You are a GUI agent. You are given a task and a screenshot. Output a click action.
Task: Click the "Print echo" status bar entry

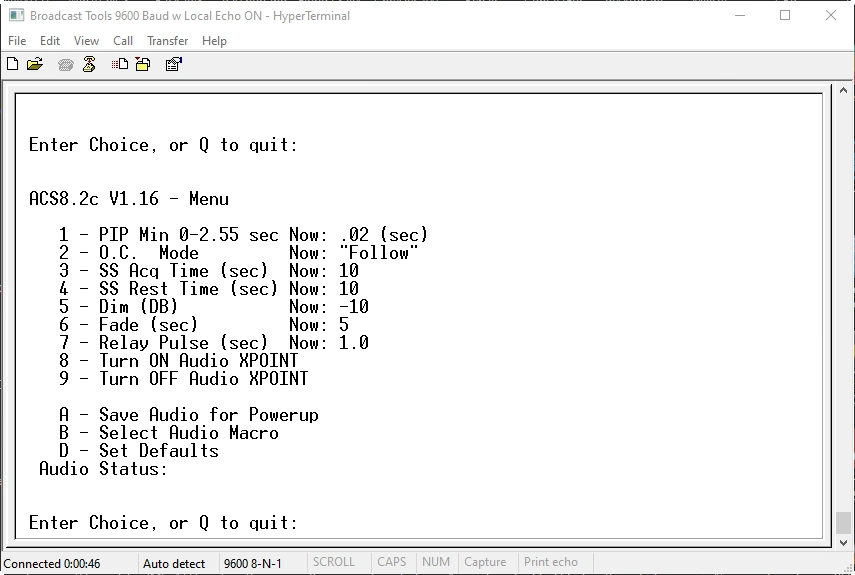point(551,562)
